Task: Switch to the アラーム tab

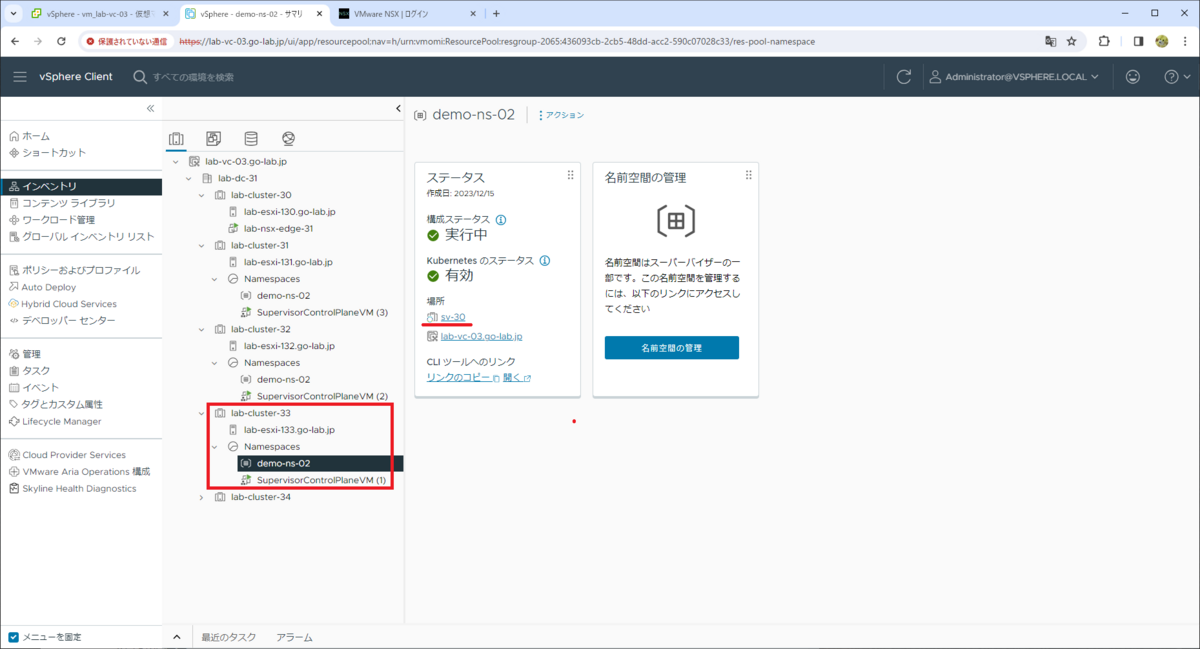Action: point(294,637)
